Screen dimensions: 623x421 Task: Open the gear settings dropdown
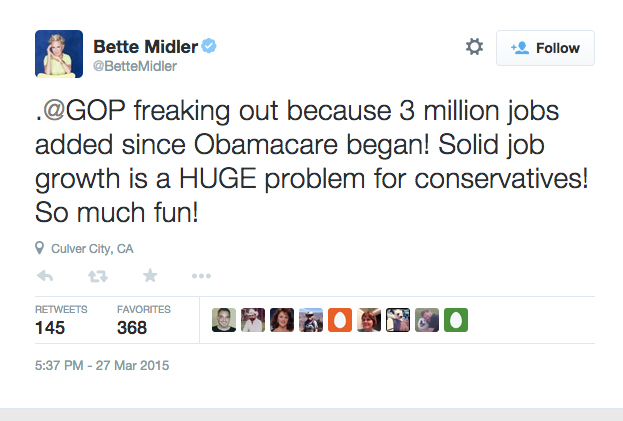click(x=474, y=47)
